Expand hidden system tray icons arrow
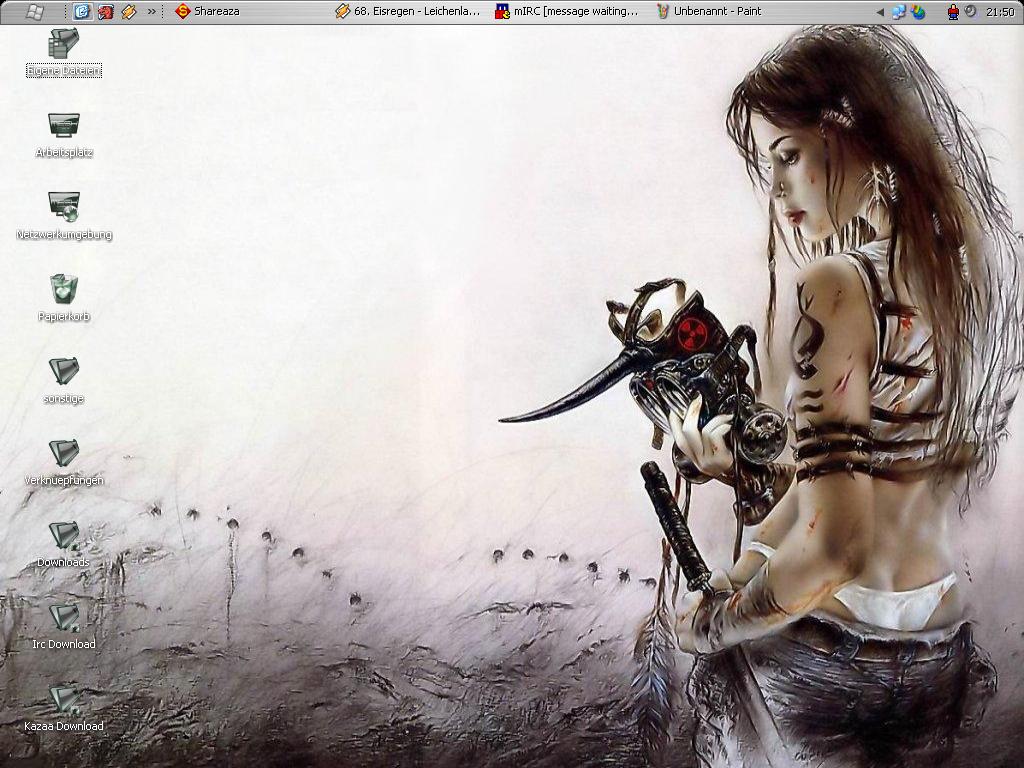 click(x=880, y=12)
